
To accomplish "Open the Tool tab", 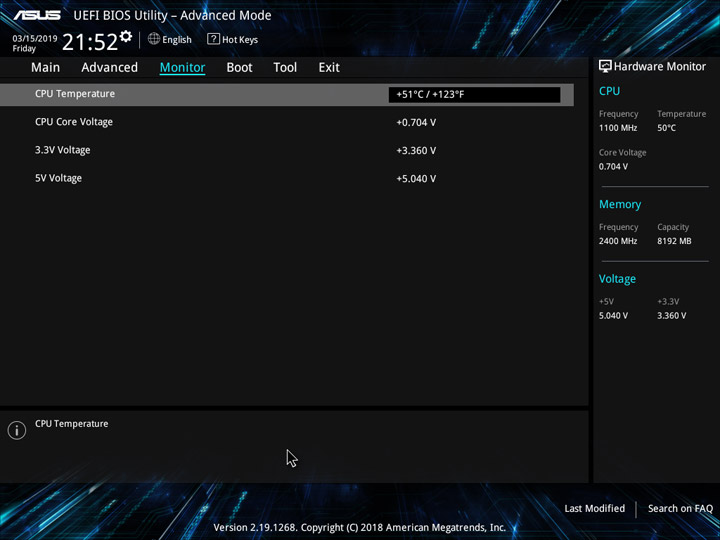I will pos(285,68).
